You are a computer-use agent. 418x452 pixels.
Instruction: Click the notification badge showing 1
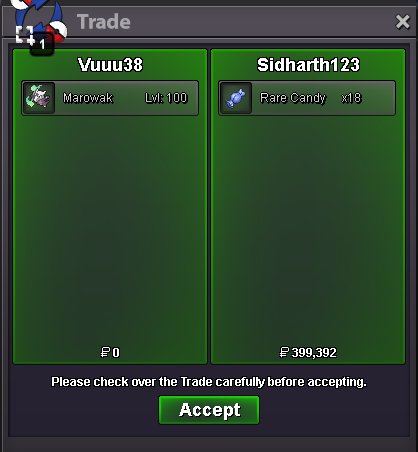(x=42, y=44)
